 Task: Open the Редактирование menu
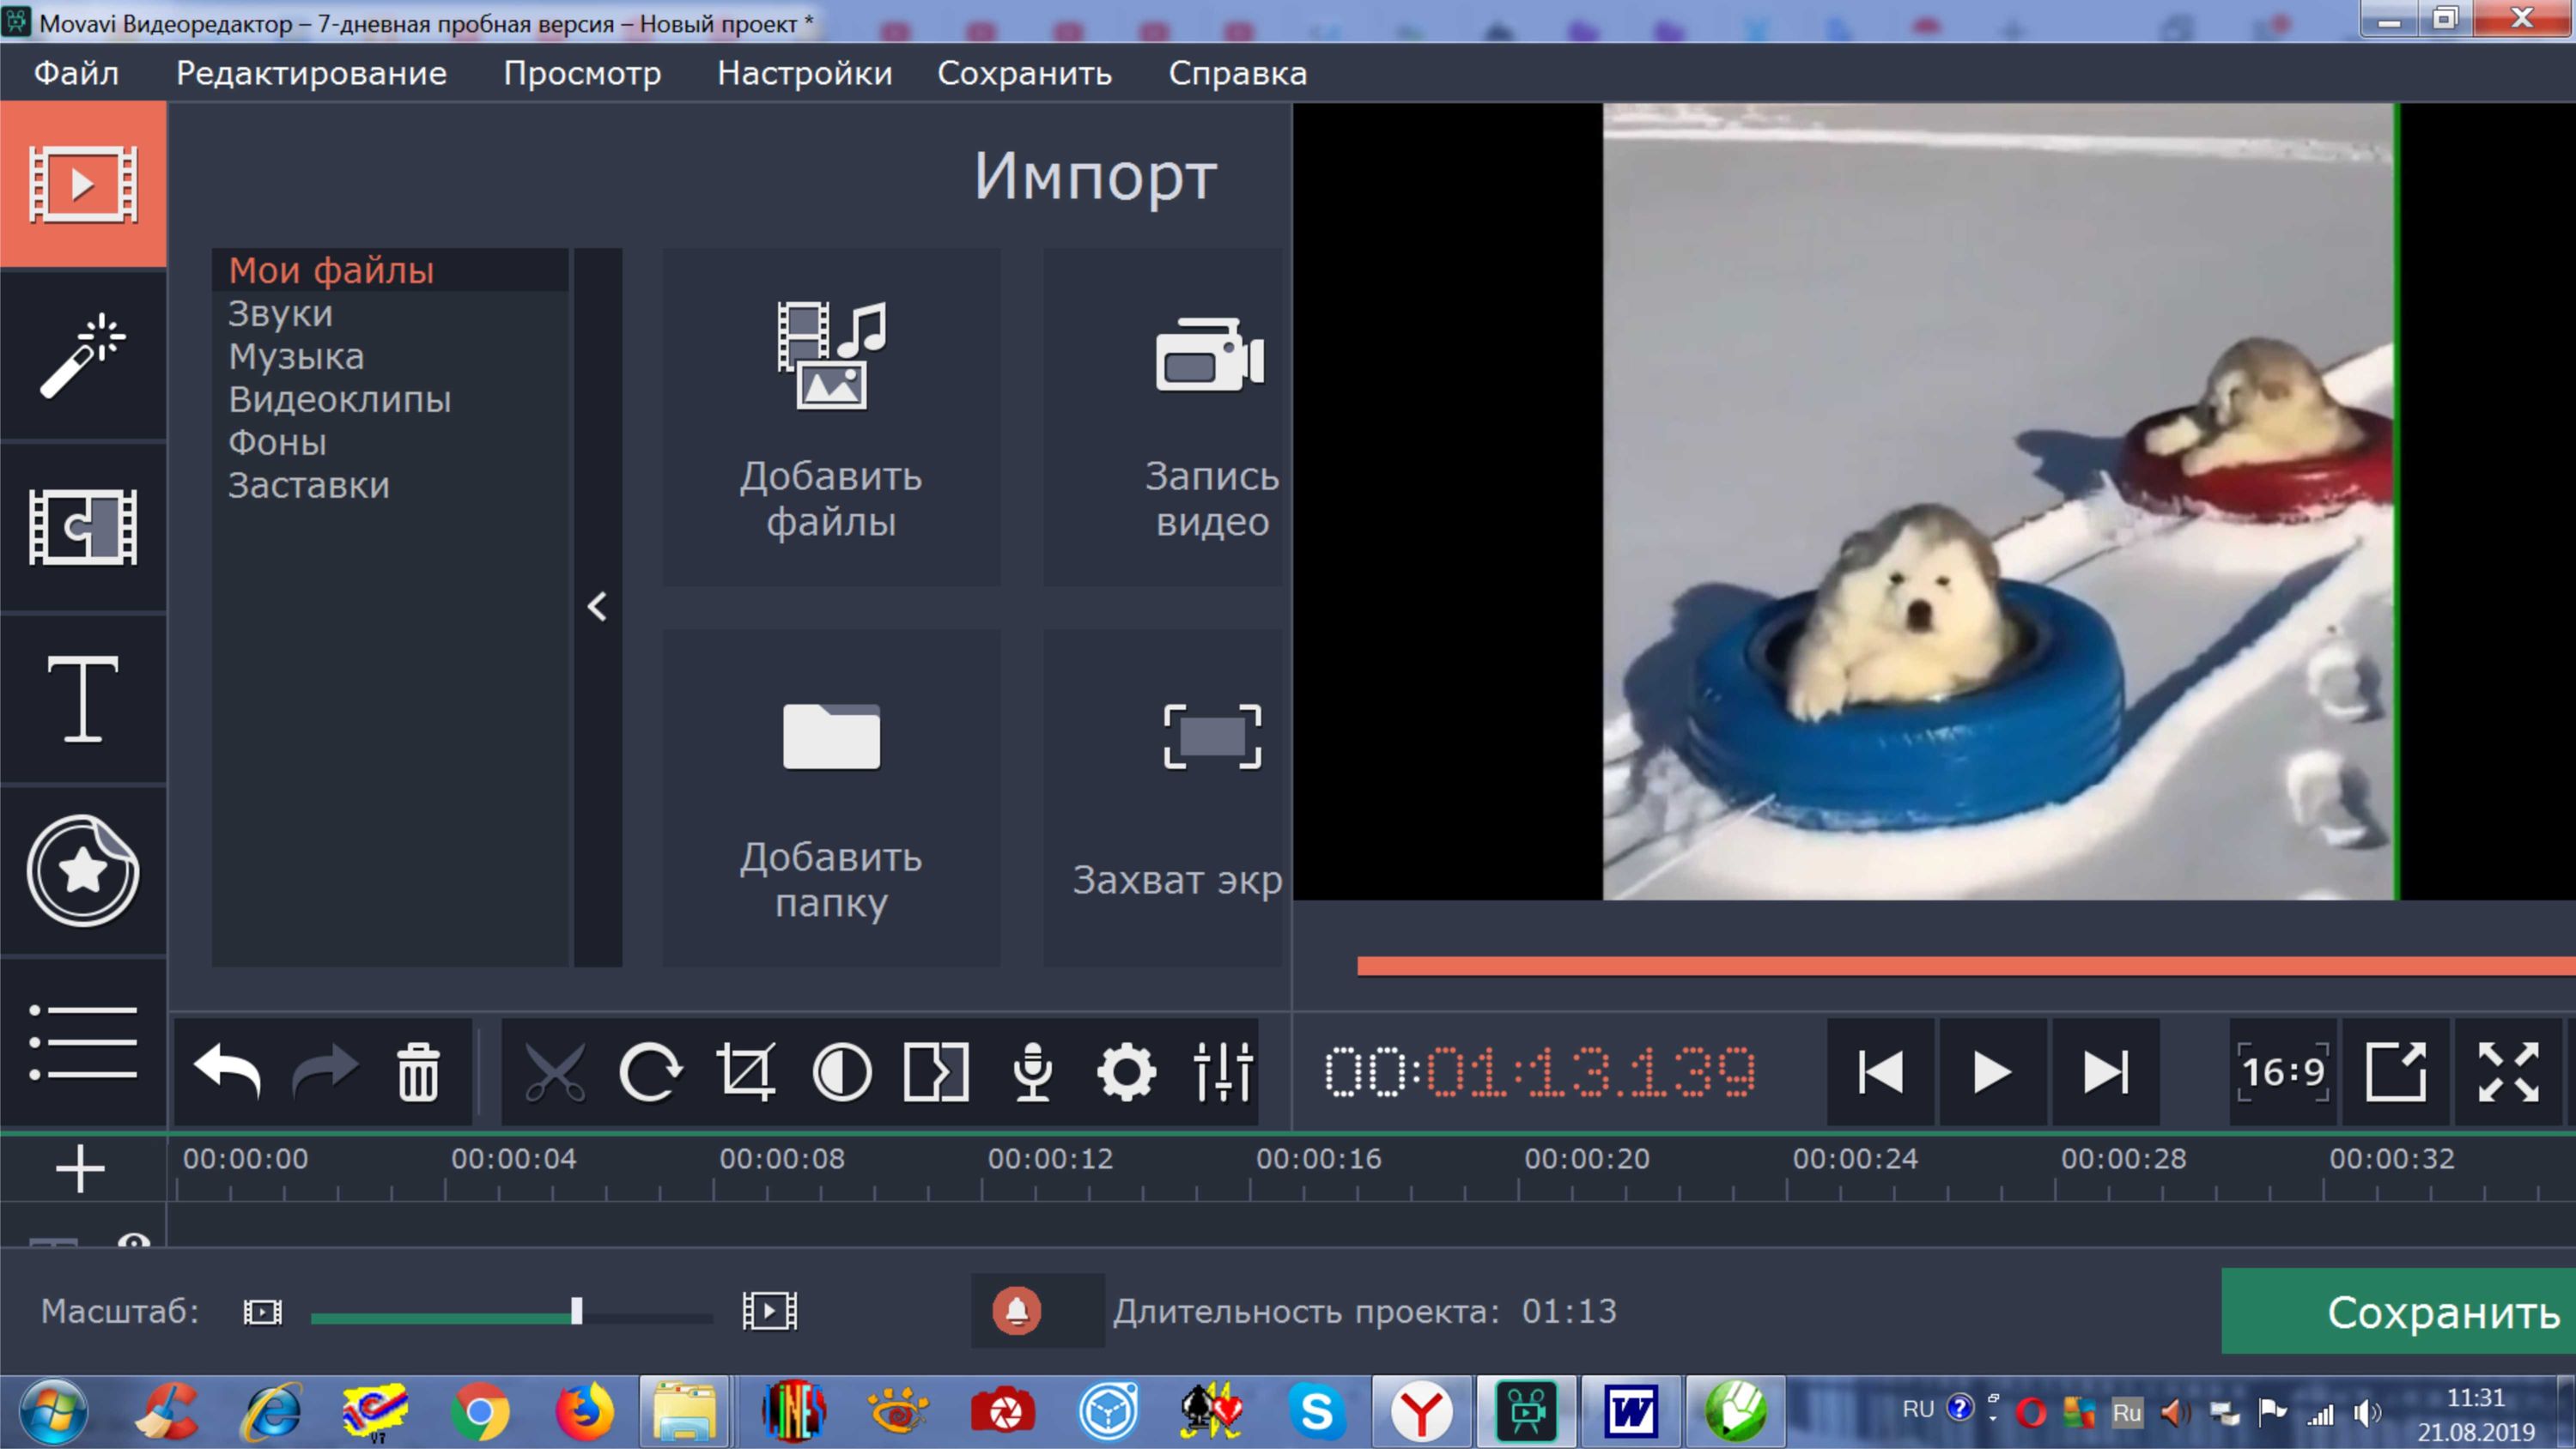click(311, 73)
